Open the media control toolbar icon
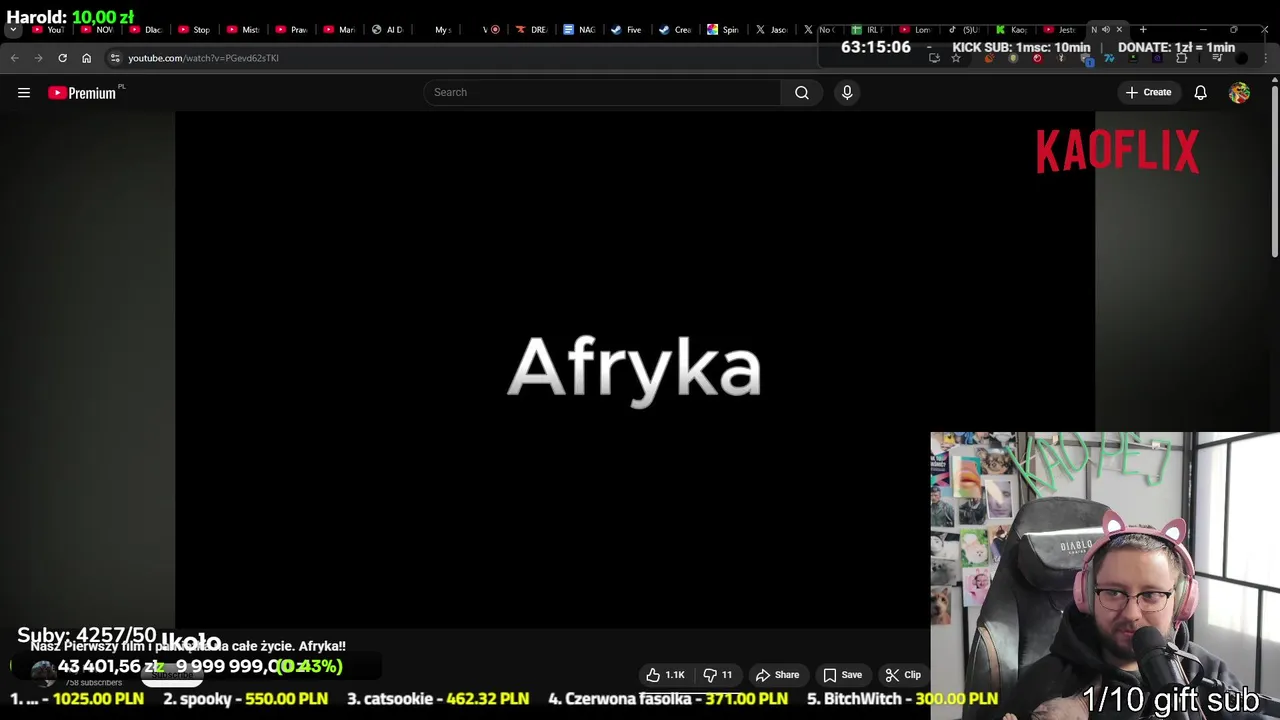 pos(1217,58)
